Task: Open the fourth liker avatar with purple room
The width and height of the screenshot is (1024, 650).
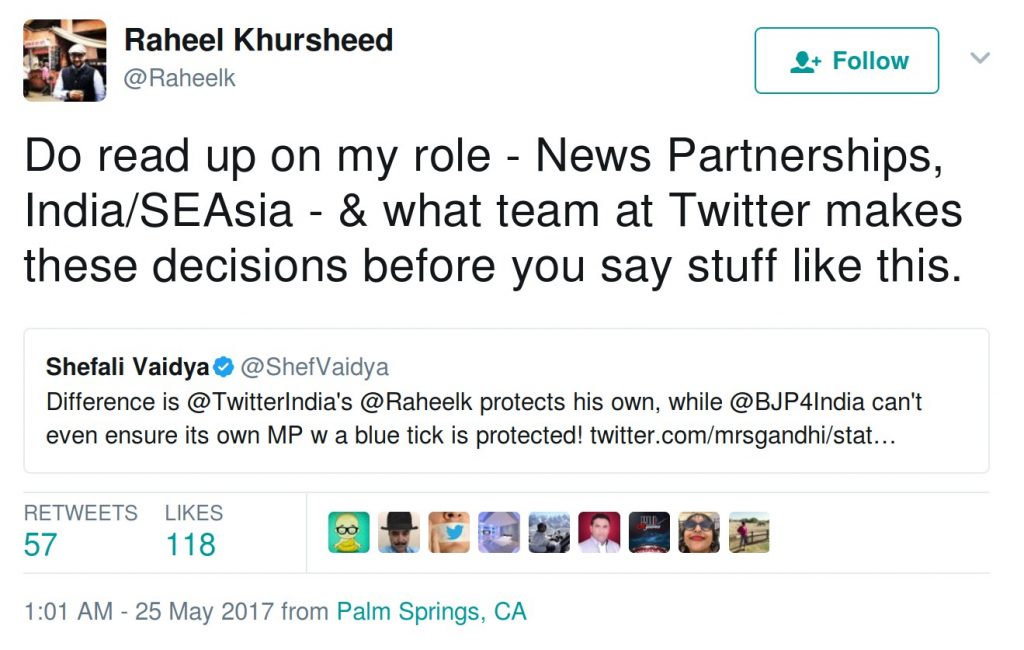Action: point(499,532)
